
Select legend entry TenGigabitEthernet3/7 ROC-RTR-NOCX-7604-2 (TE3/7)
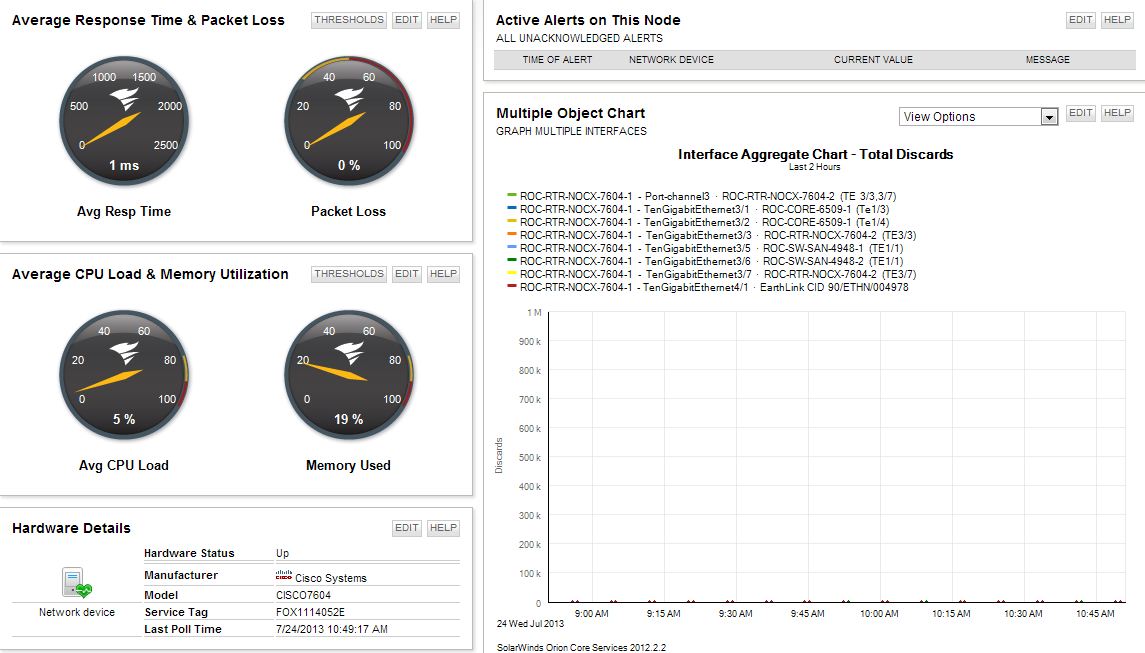click(718, 275)
